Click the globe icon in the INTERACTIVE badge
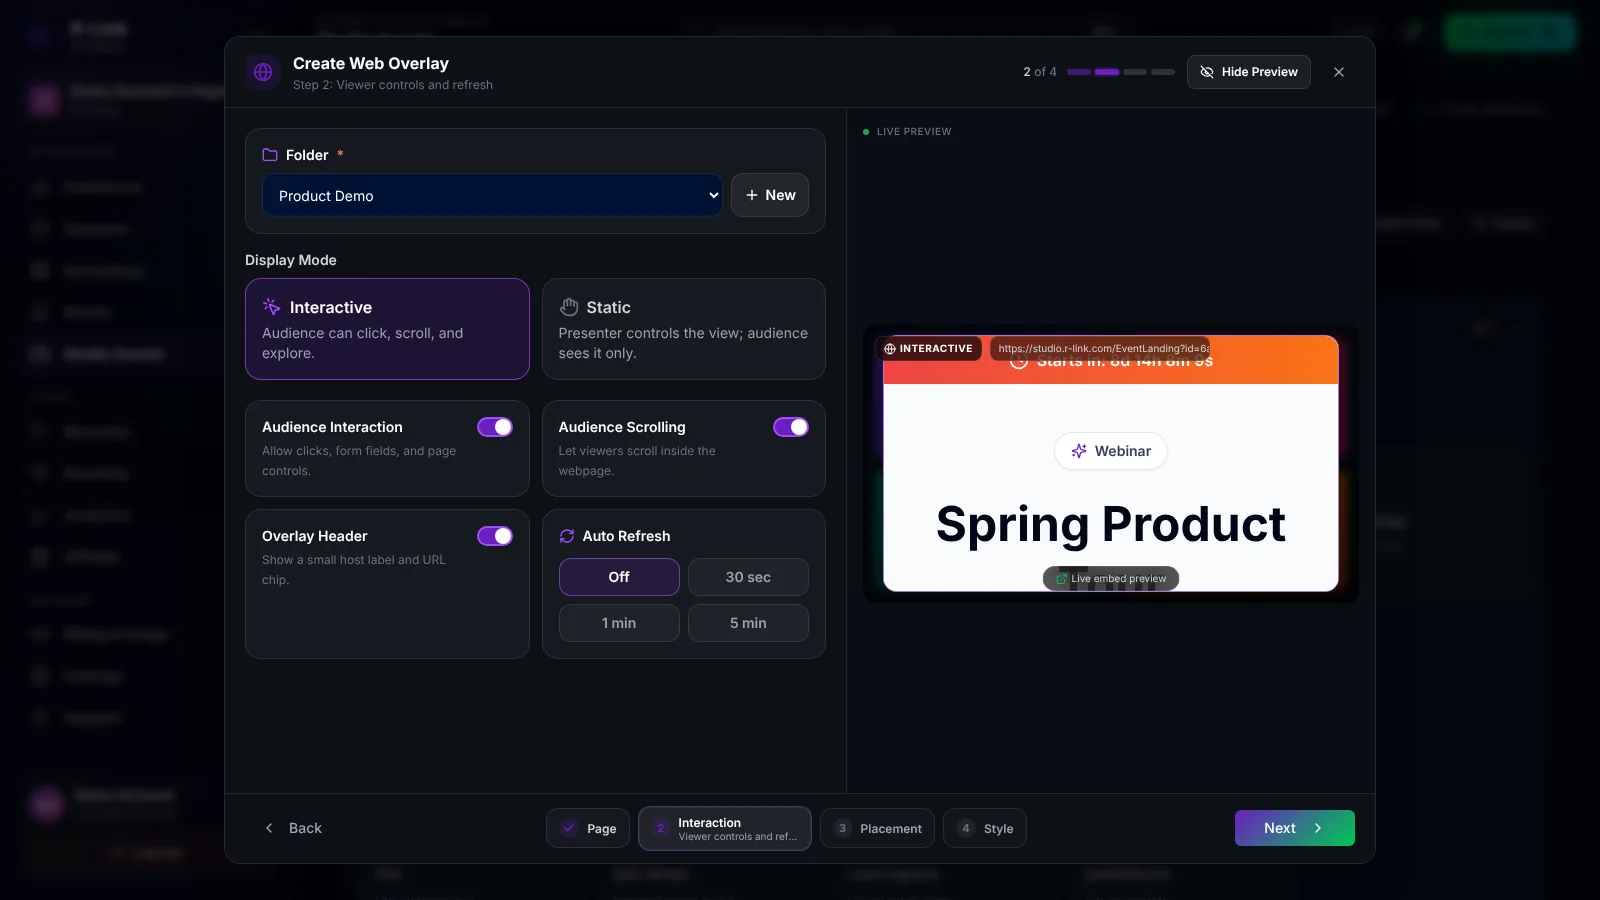The image size is (1600, 900). click(890, 349)
